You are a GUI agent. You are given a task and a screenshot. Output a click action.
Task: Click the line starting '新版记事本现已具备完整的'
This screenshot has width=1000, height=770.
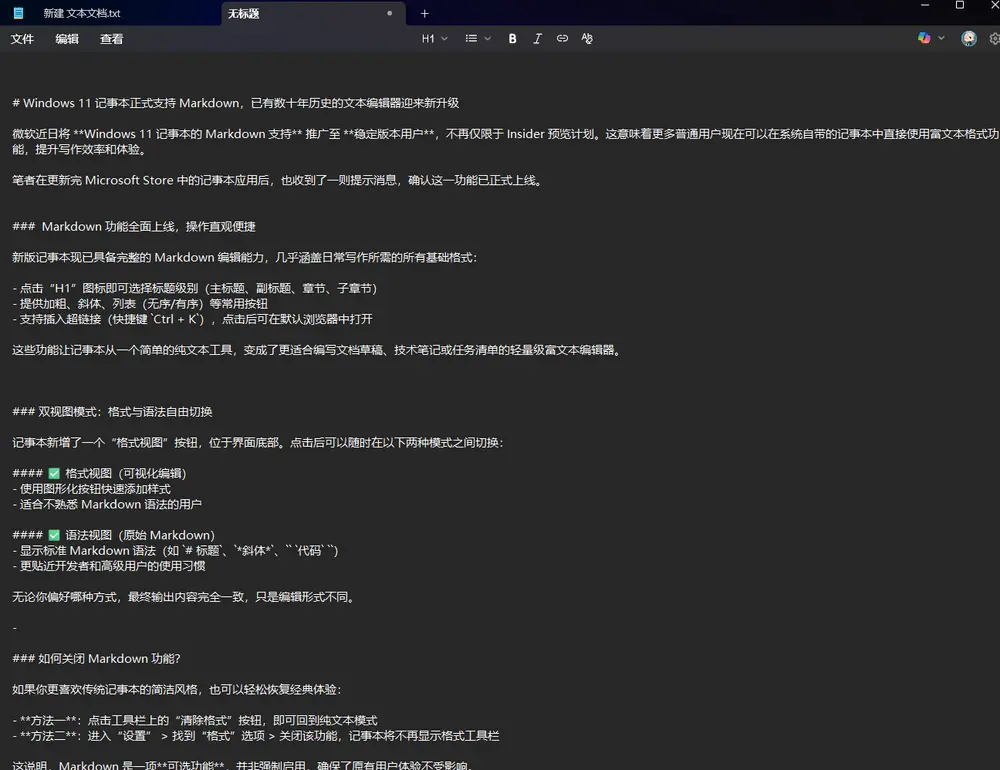pyautogui.click(x=244, y=258)
